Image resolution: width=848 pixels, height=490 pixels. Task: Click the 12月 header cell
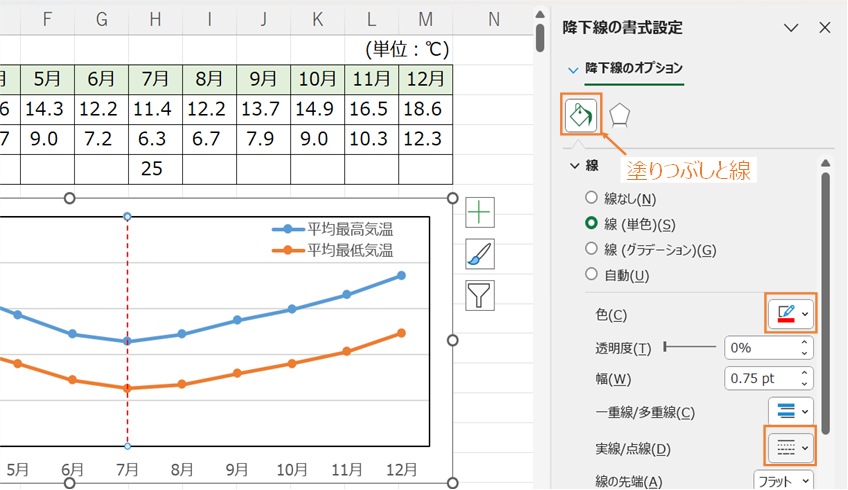(426, 80)
